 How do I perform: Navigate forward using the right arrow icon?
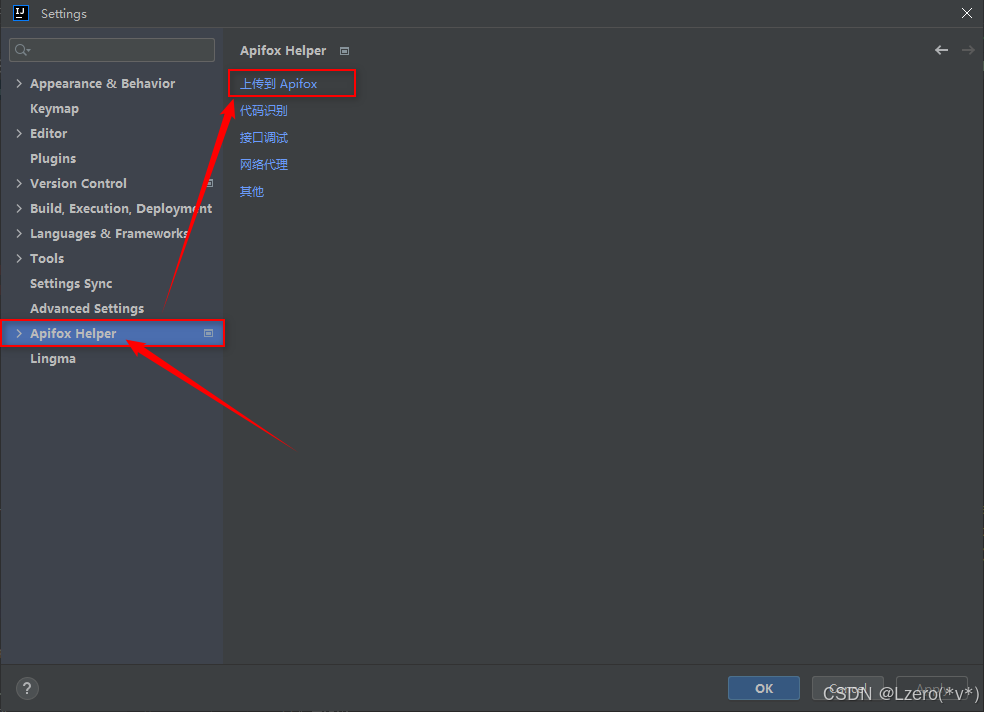(967, 49)
